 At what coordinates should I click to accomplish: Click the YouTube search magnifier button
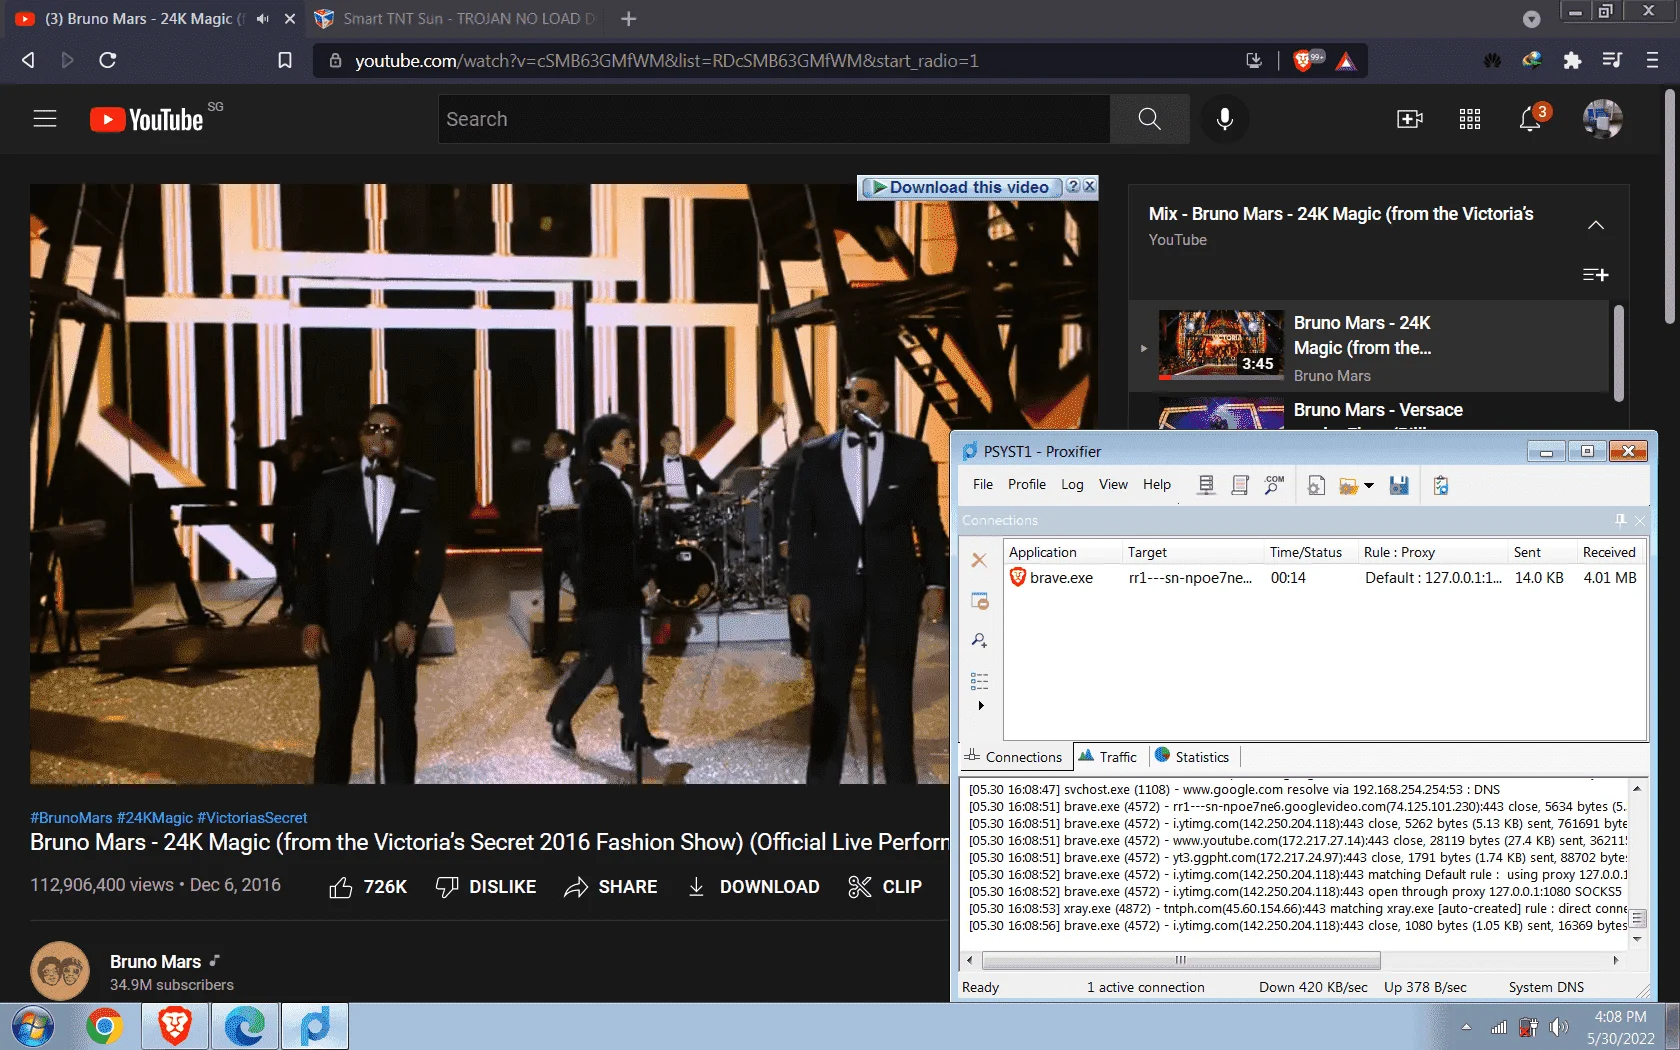pos(1149,119)
